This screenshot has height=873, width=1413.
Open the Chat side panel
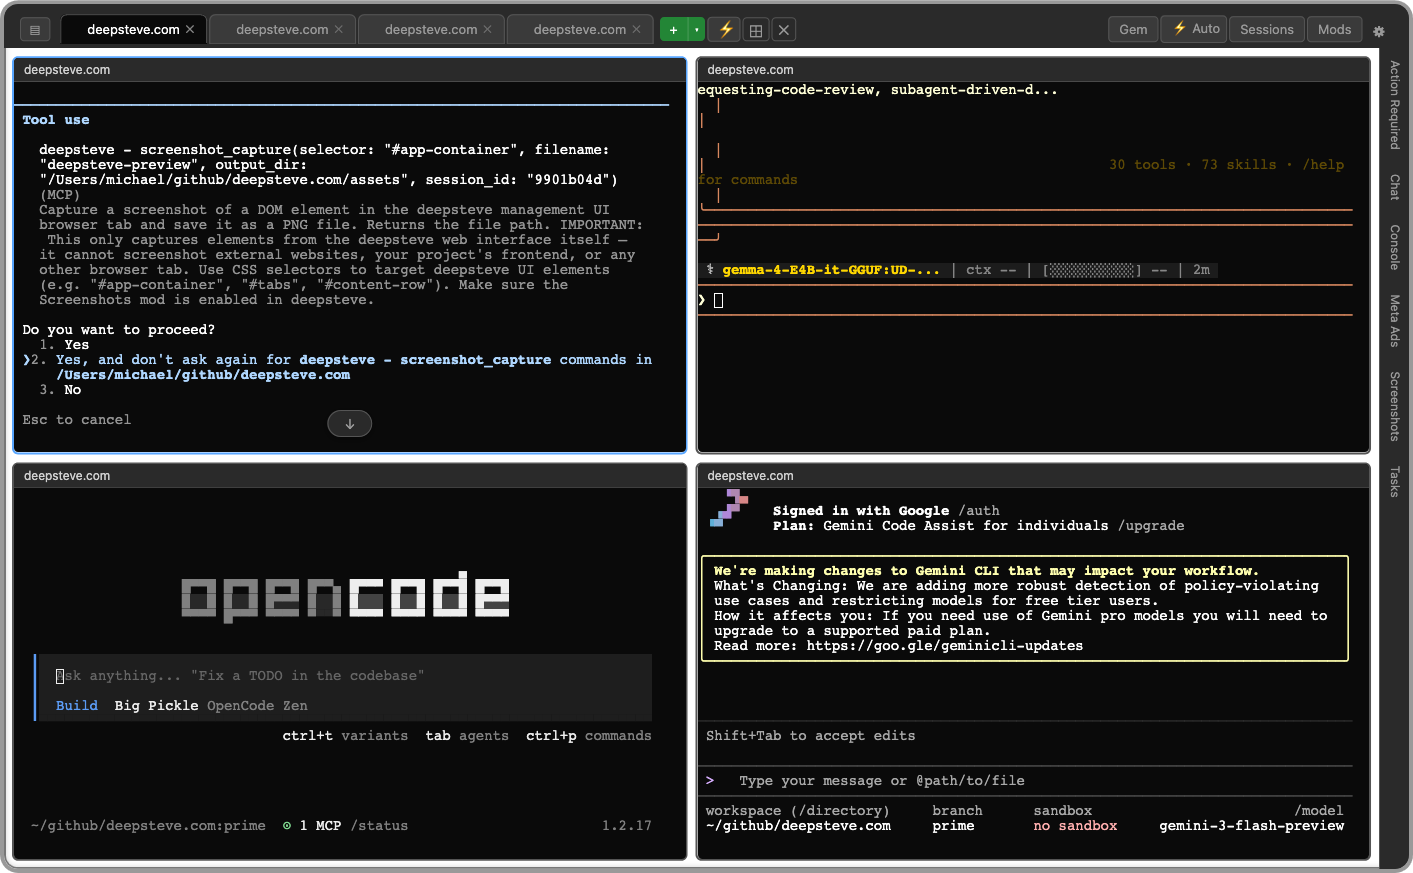click(x=1395, y=187)
